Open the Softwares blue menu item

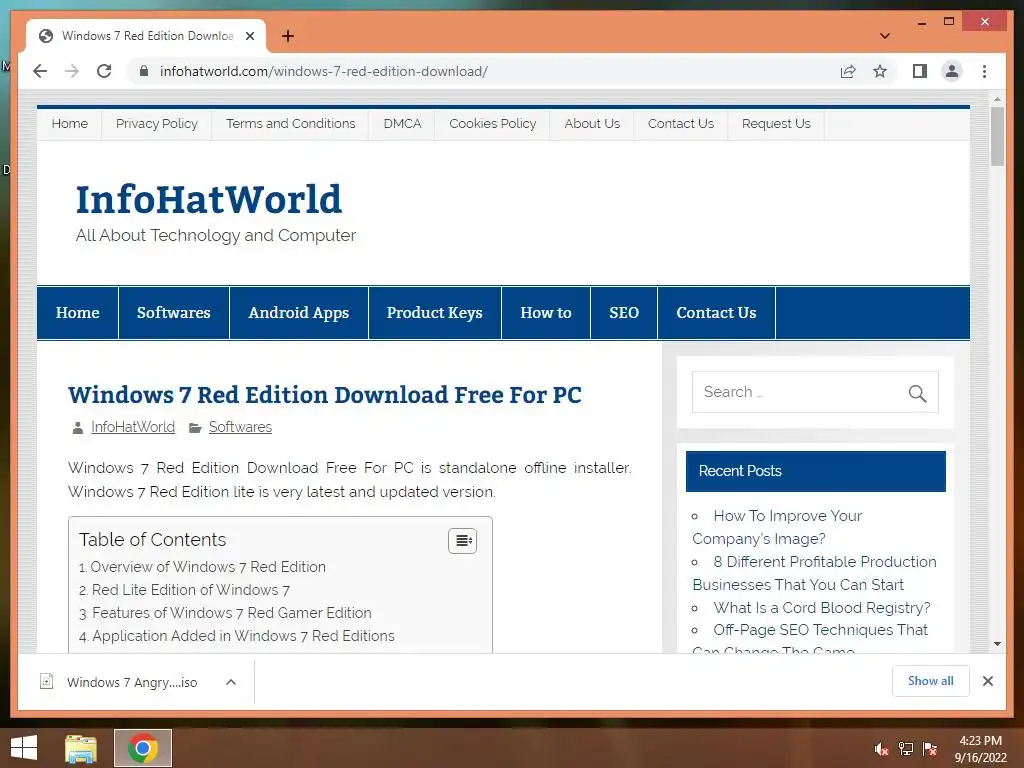pos(174,313)
